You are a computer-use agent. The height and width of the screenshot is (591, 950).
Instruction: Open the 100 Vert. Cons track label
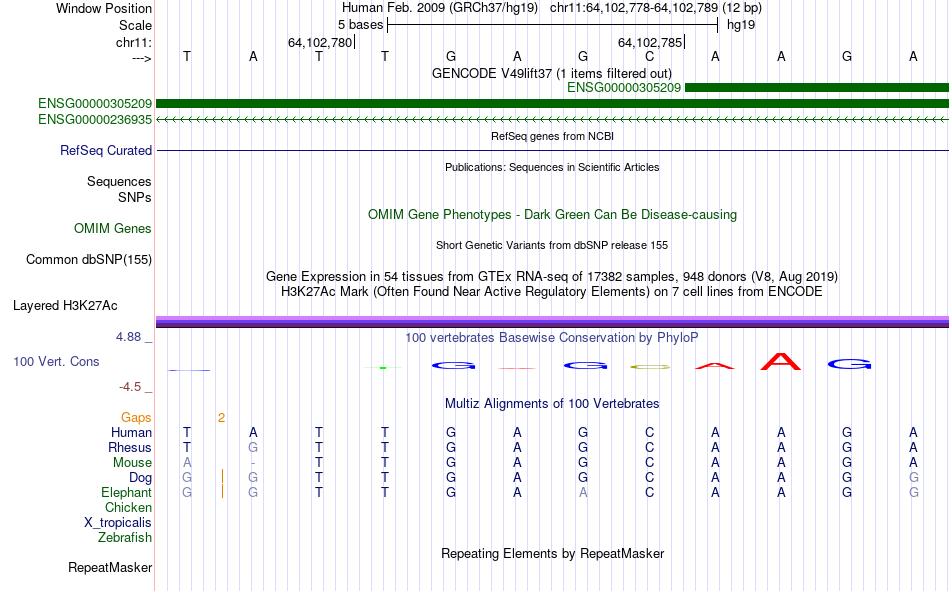tap(56, 362)
